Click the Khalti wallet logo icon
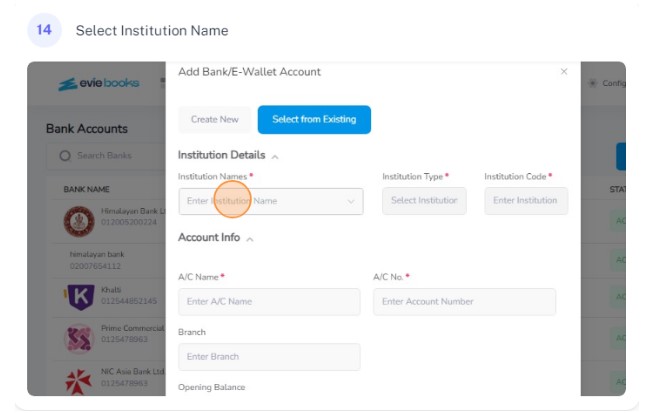Image resolution: width=649 pixels, height=413 pixels. point(79,297)
